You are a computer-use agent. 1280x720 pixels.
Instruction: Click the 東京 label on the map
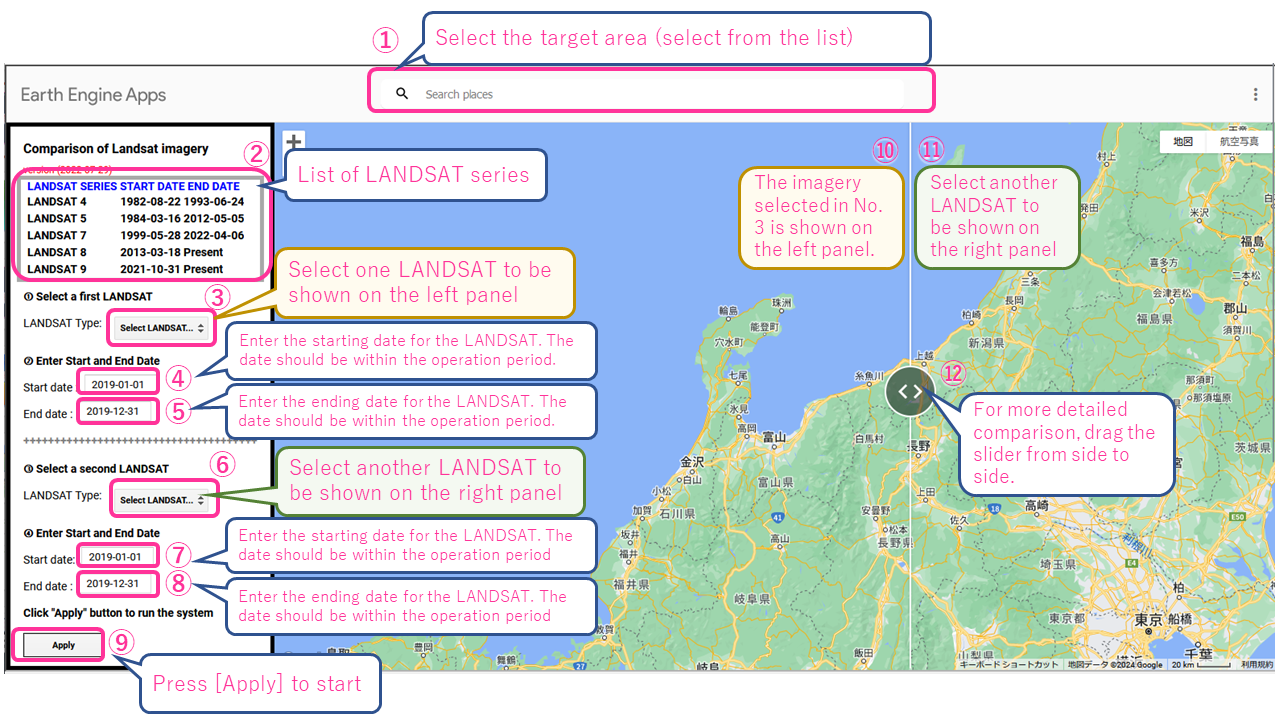pos(1150,620)
